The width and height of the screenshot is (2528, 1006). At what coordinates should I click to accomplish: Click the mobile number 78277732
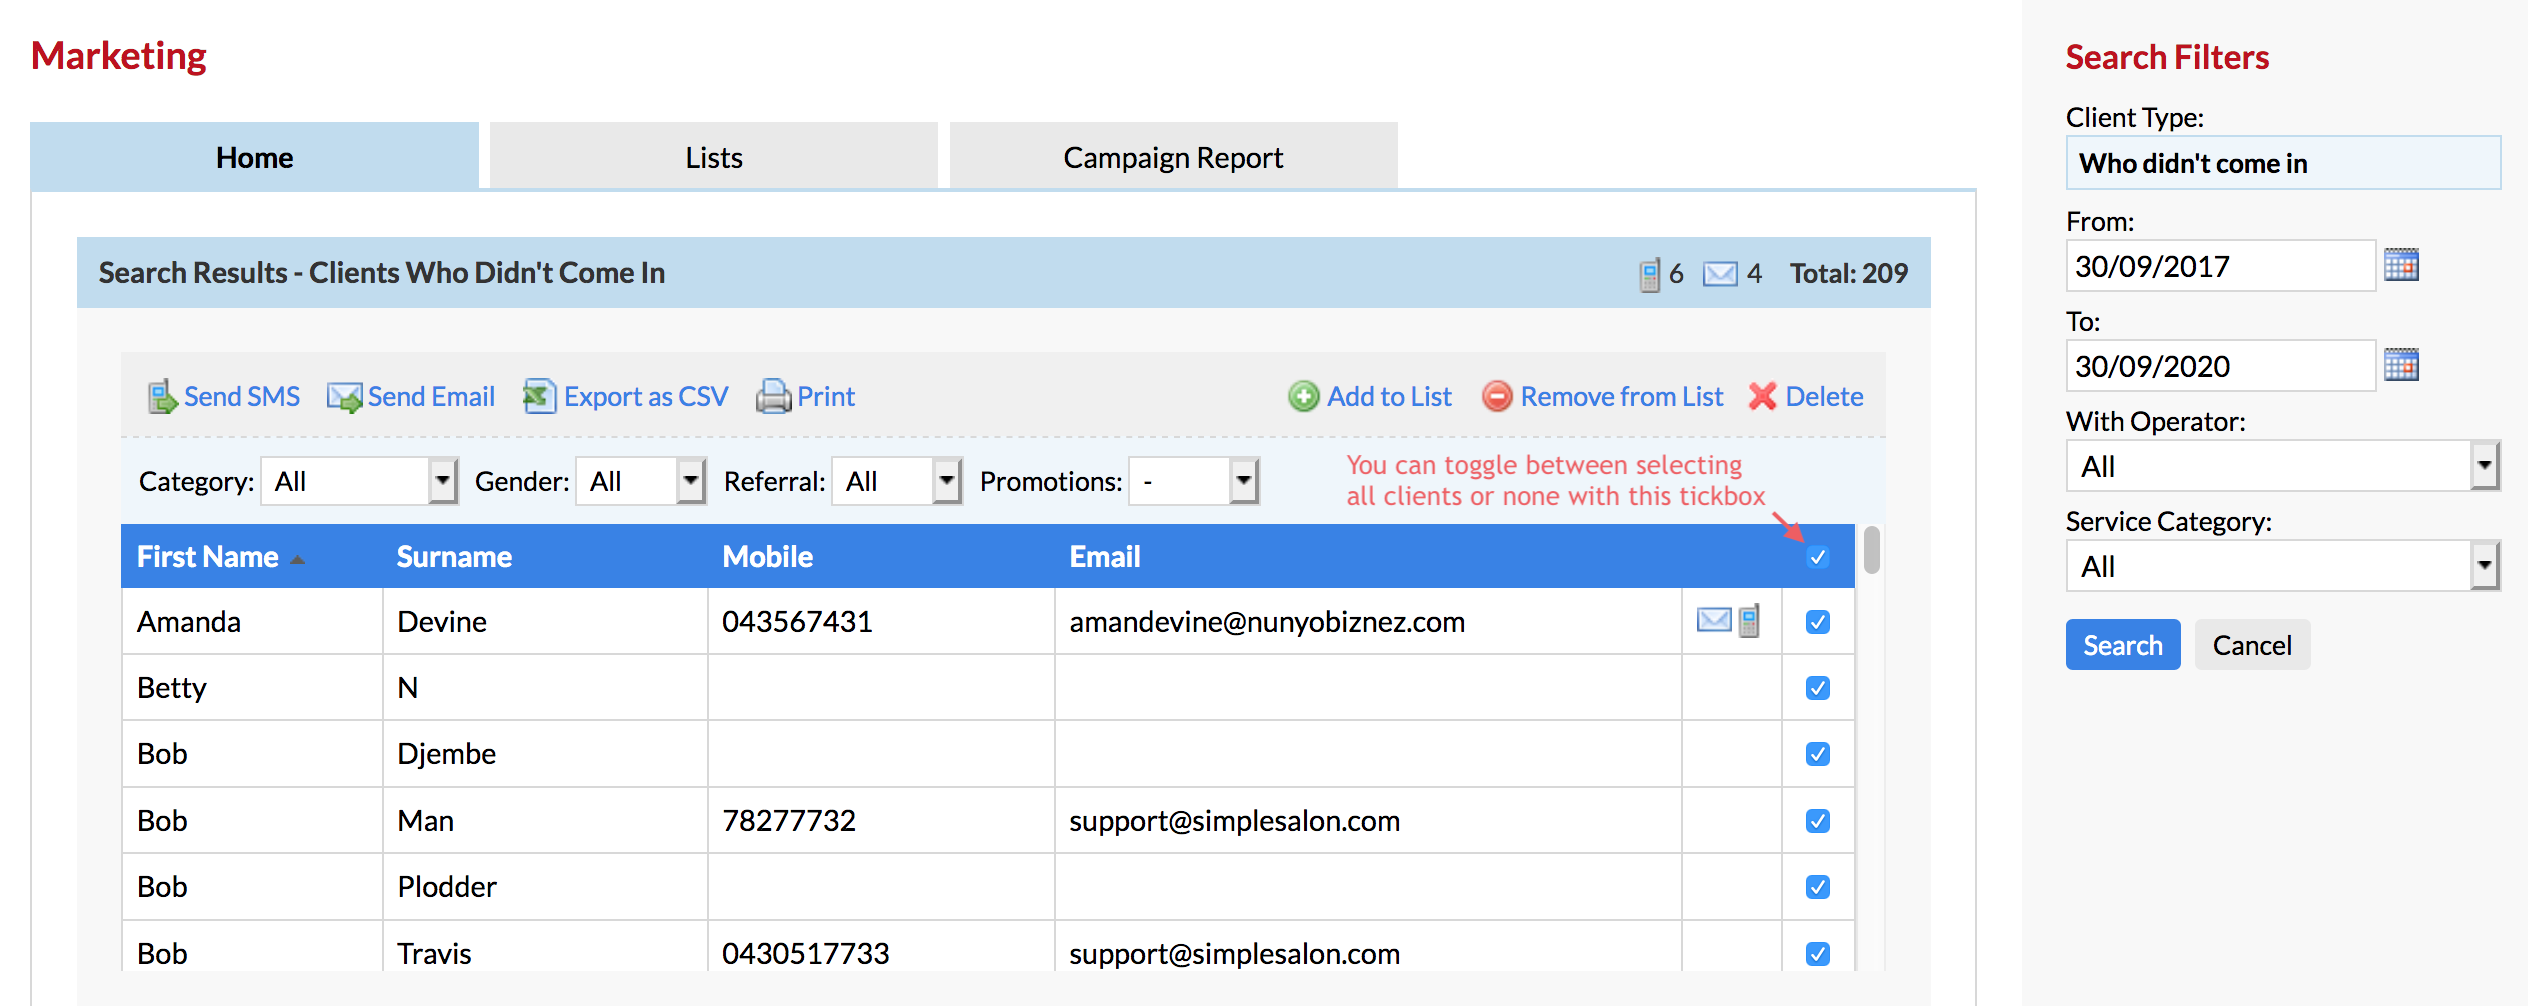789,821
